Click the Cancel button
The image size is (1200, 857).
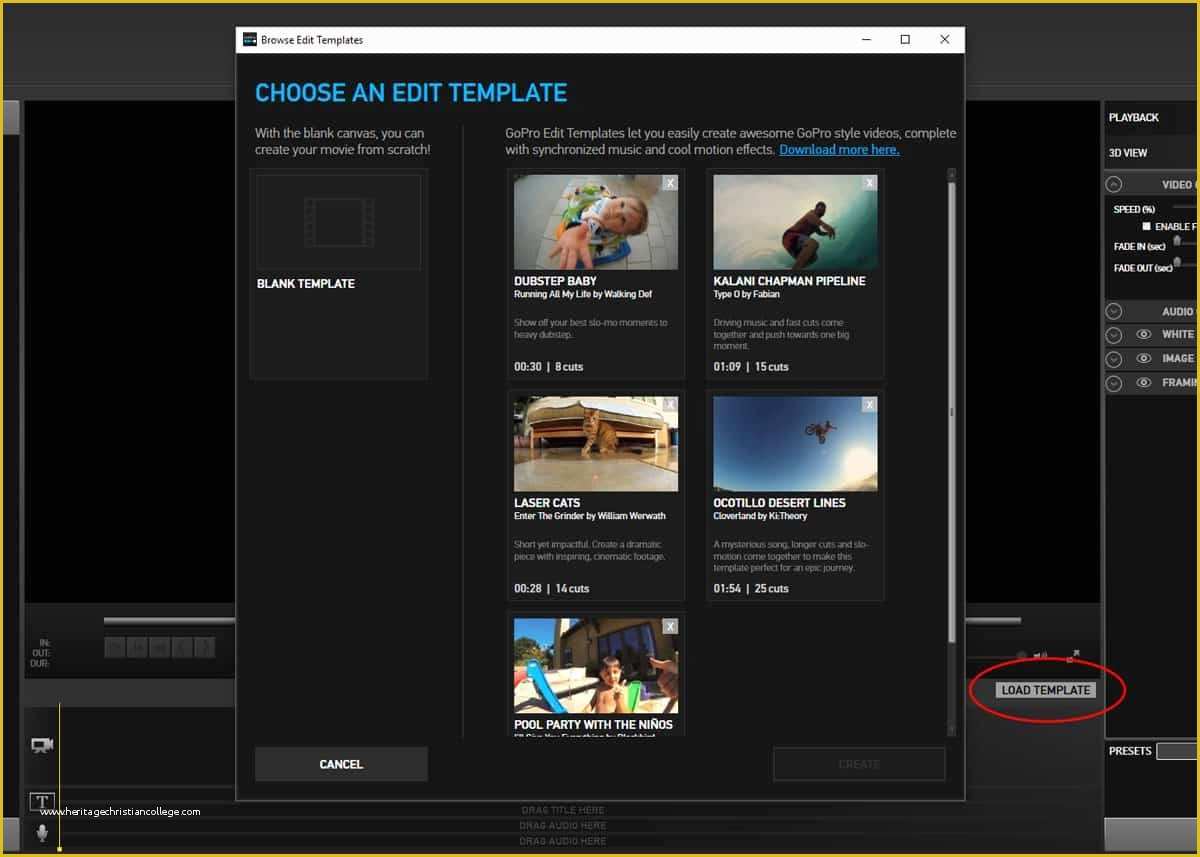[x=341, y=764]
